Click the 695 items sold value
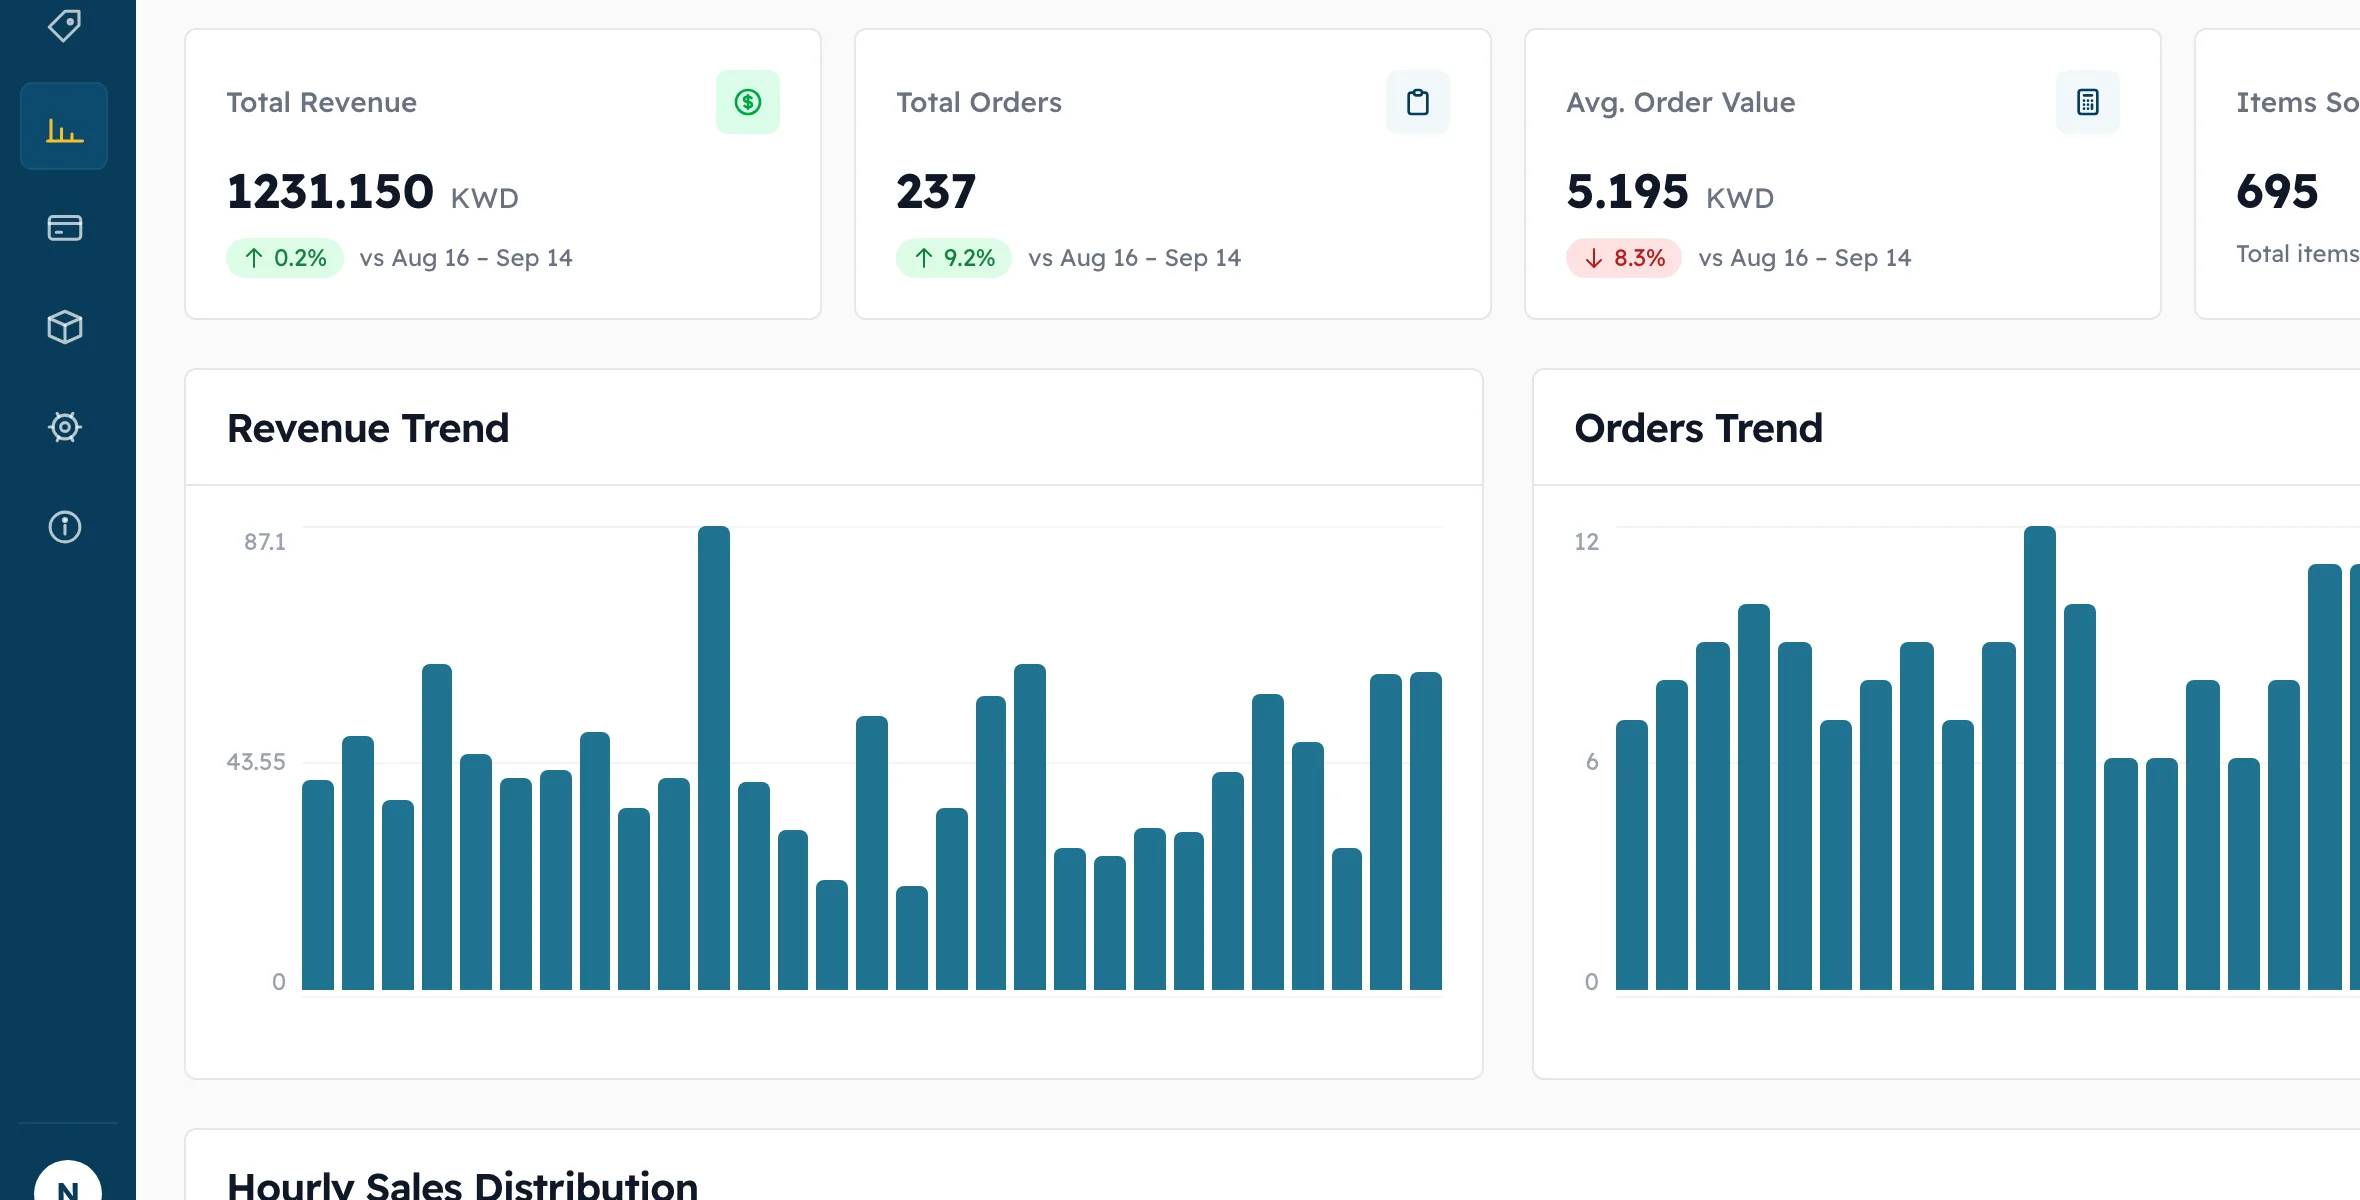Screen dimensions: 2360x1200 (2277, 191)
